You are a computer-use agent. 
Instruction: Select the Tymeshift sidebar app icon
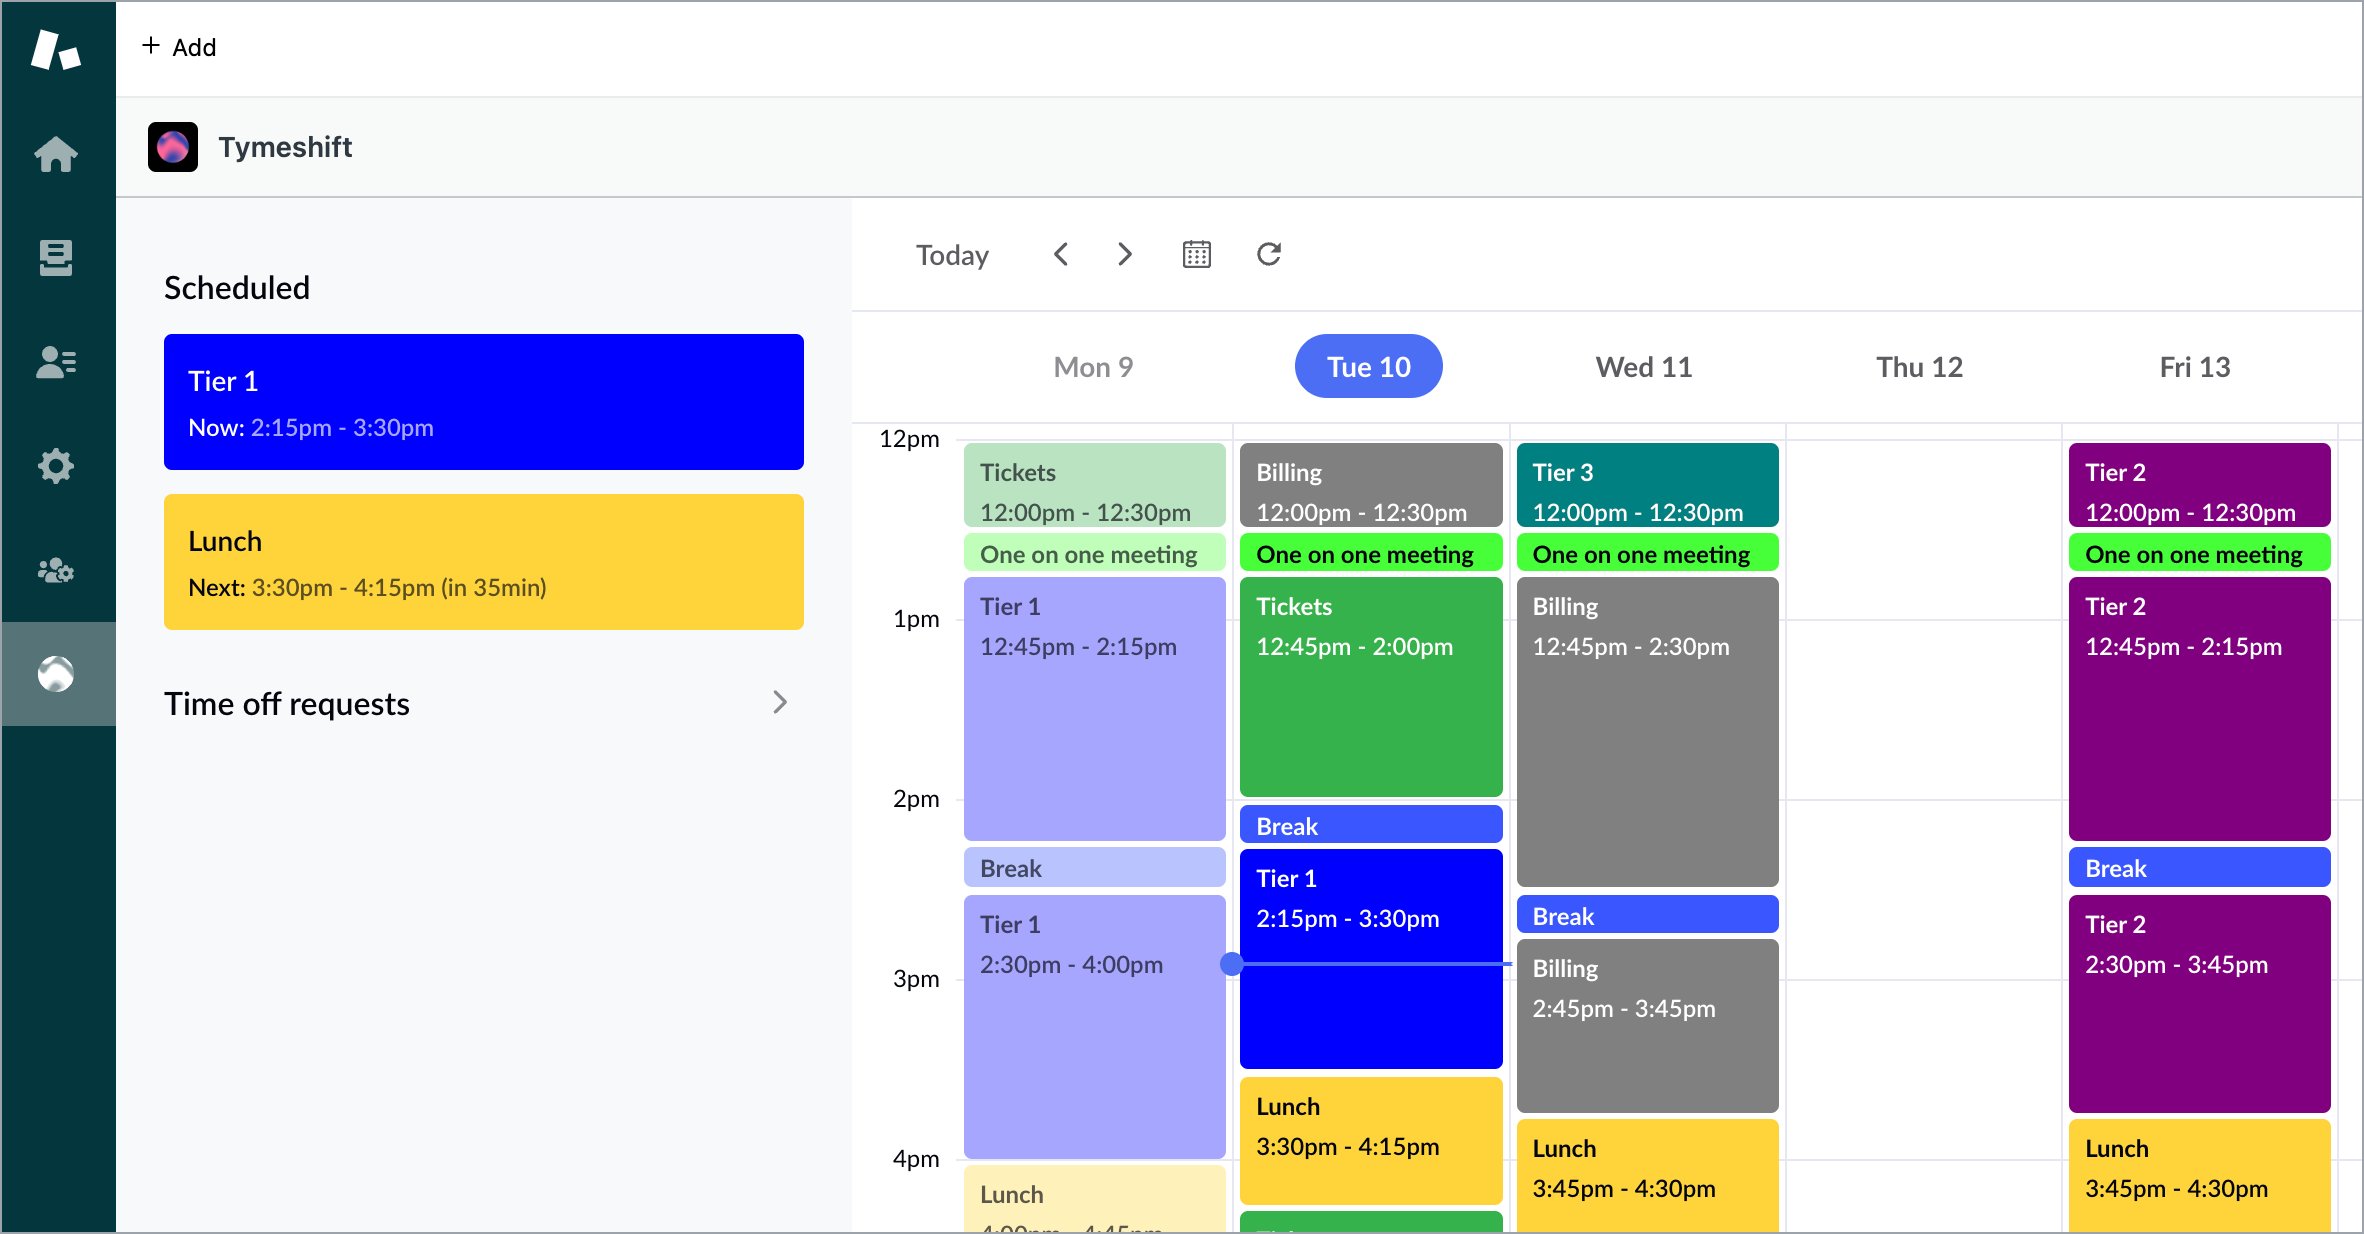pyautogui.click(x=56, y=674)
